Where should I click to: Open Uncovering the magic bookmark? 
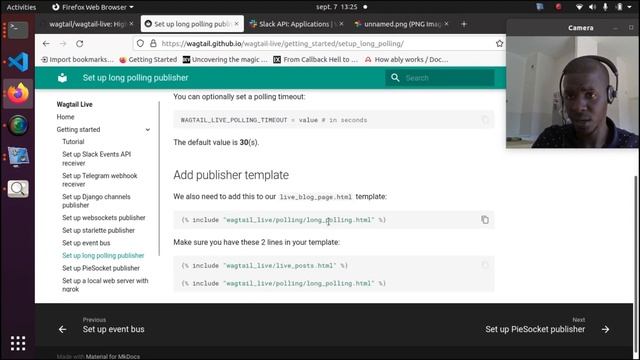225,60
